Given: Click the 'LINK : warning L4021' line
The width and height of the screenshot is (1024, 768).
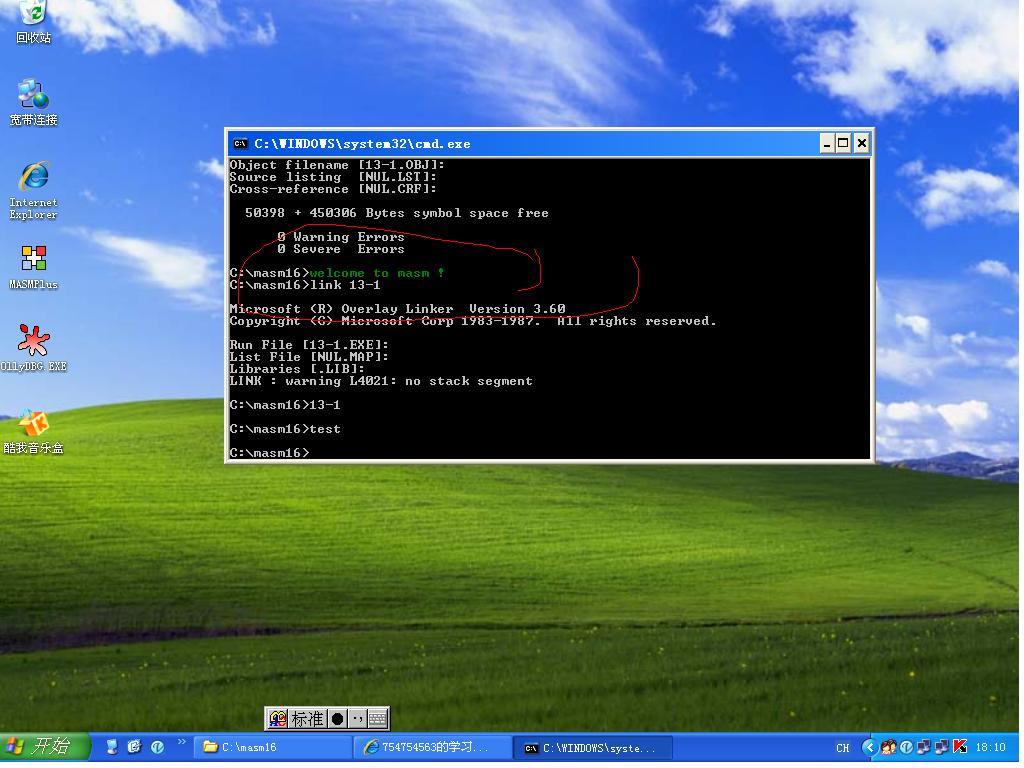Looking at the screenshot, I should [381, 381].
